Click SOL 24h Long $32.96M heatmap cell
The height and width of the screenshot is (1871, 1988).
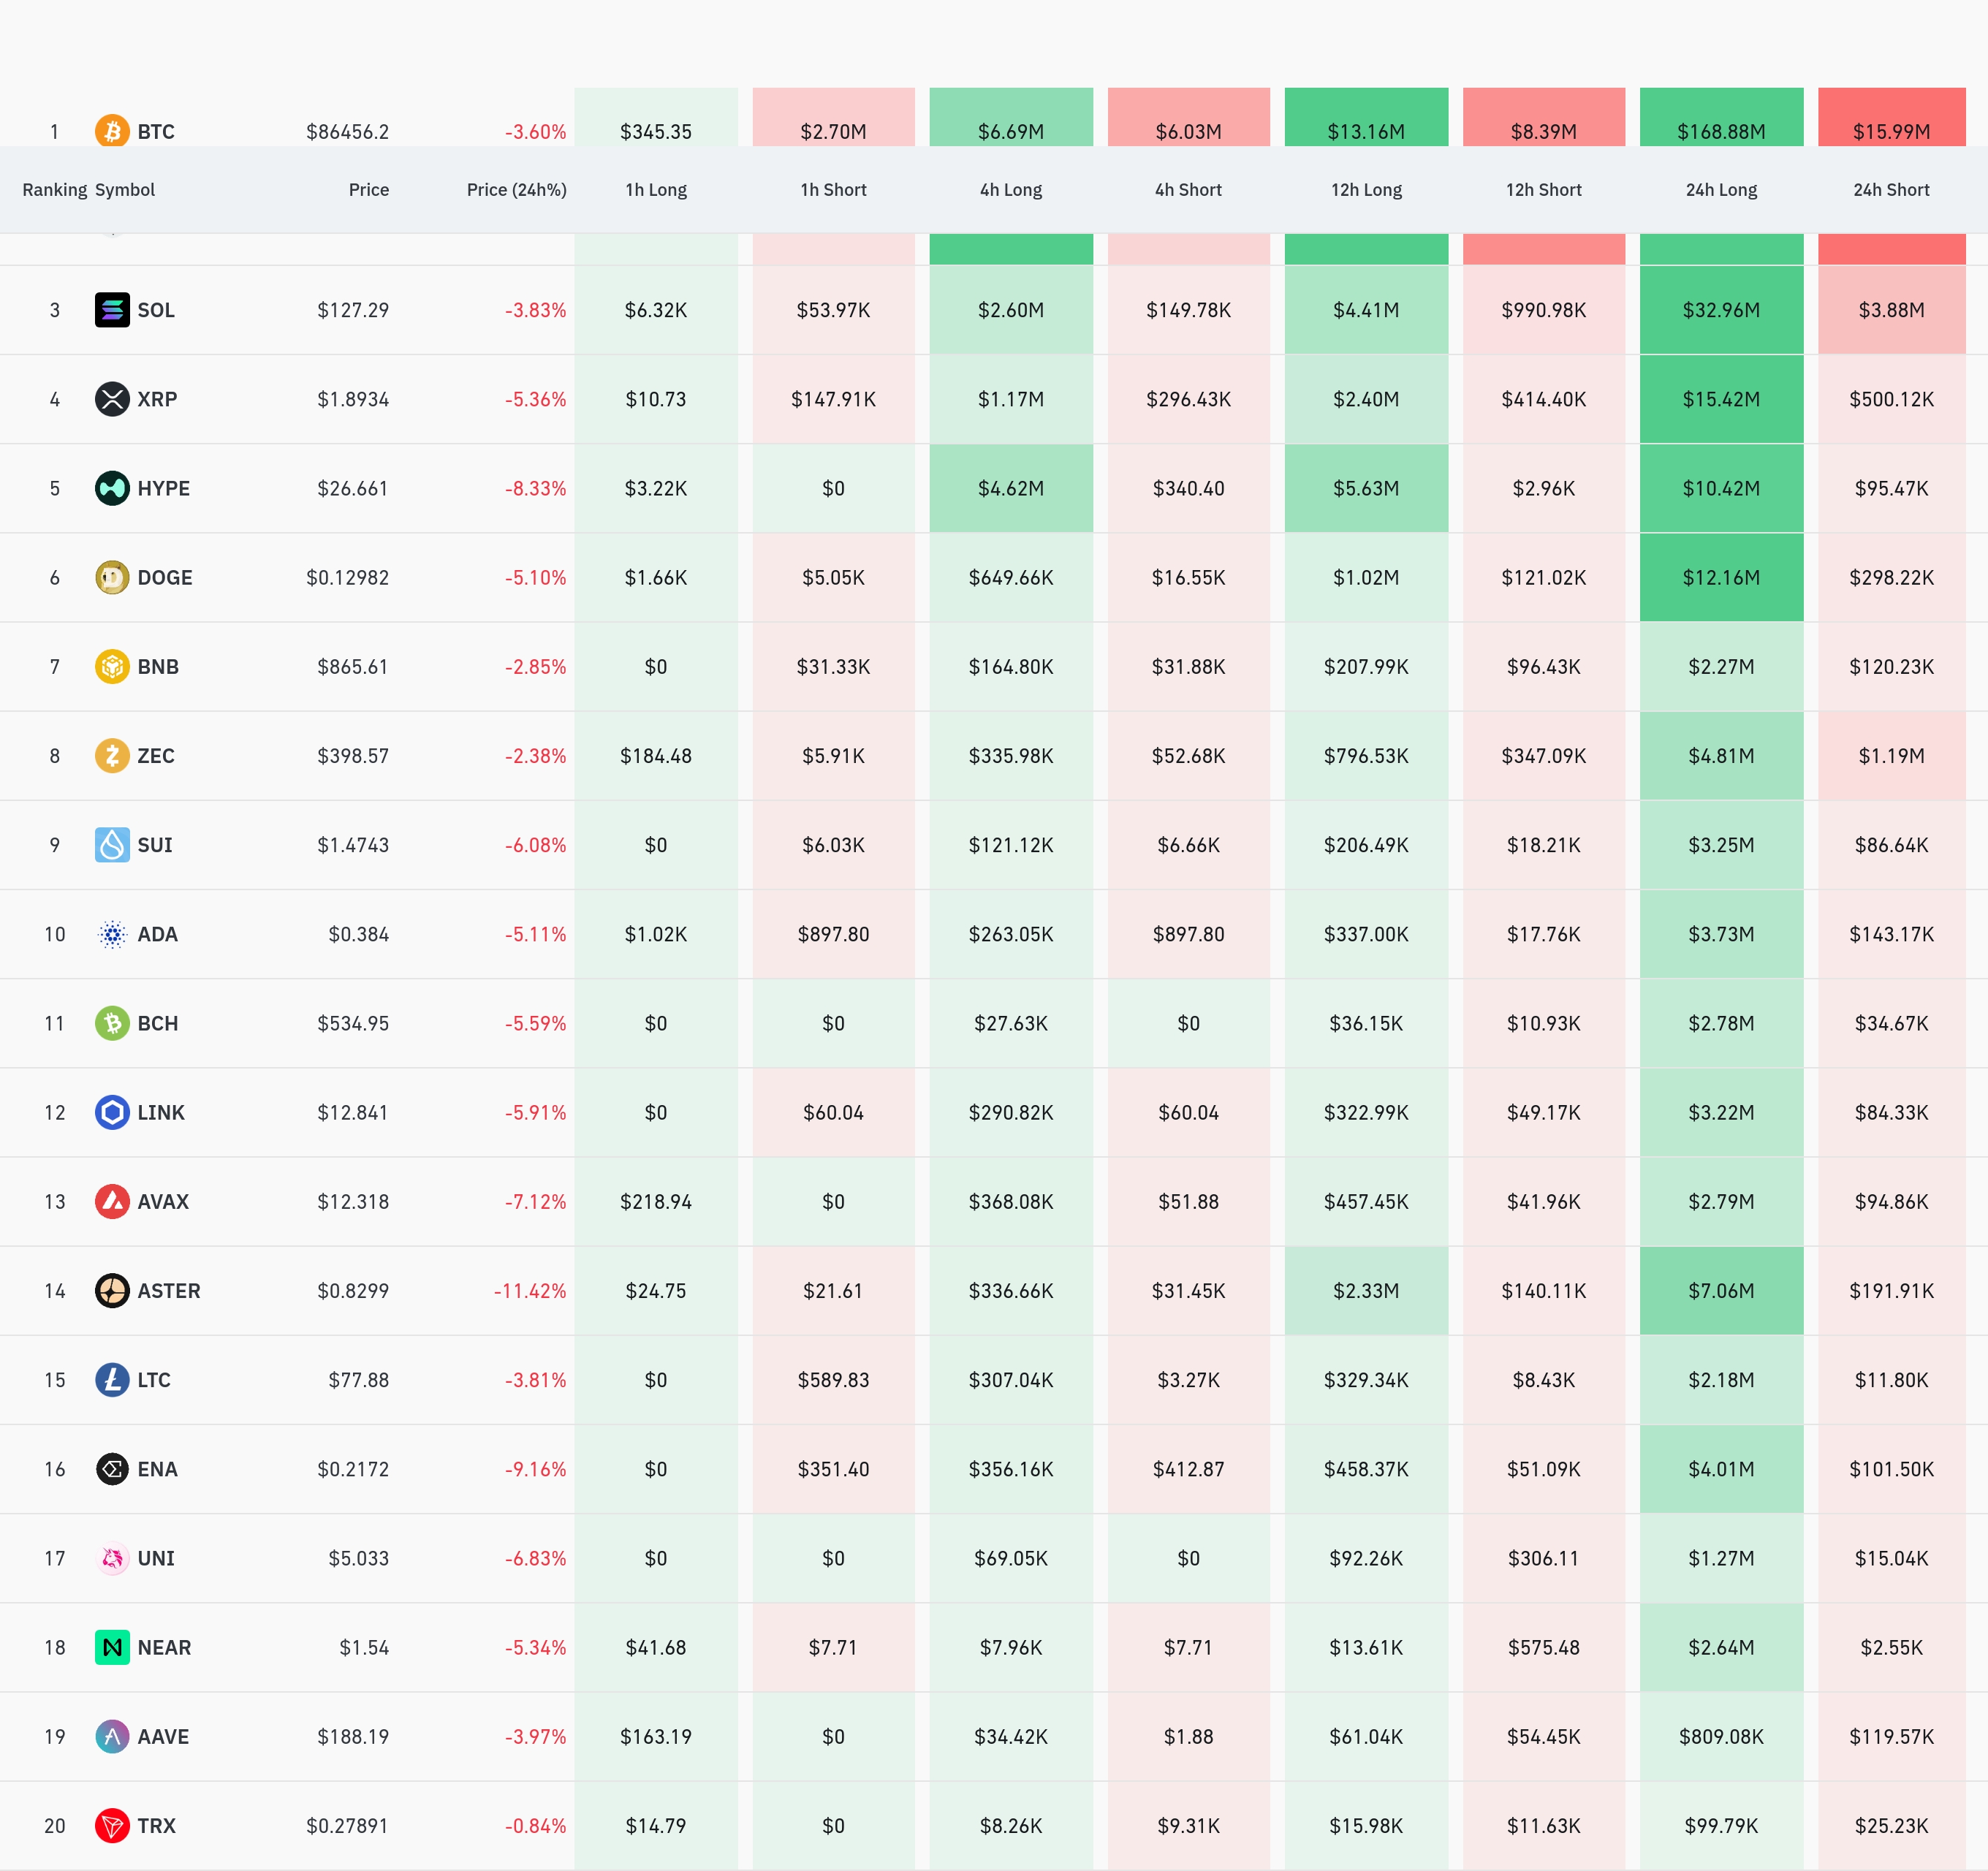[x=1720, y=310]
